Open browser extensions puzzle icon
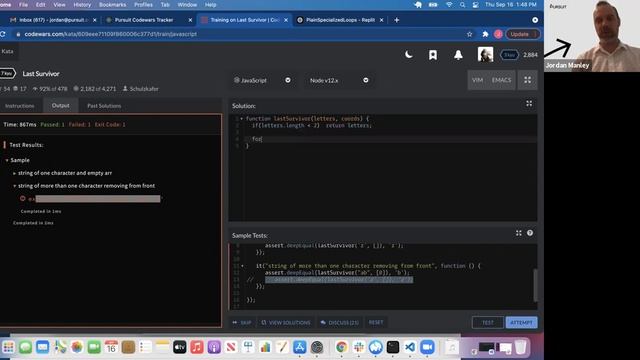This screenshot has height=360, width=640. pos(485,34)
